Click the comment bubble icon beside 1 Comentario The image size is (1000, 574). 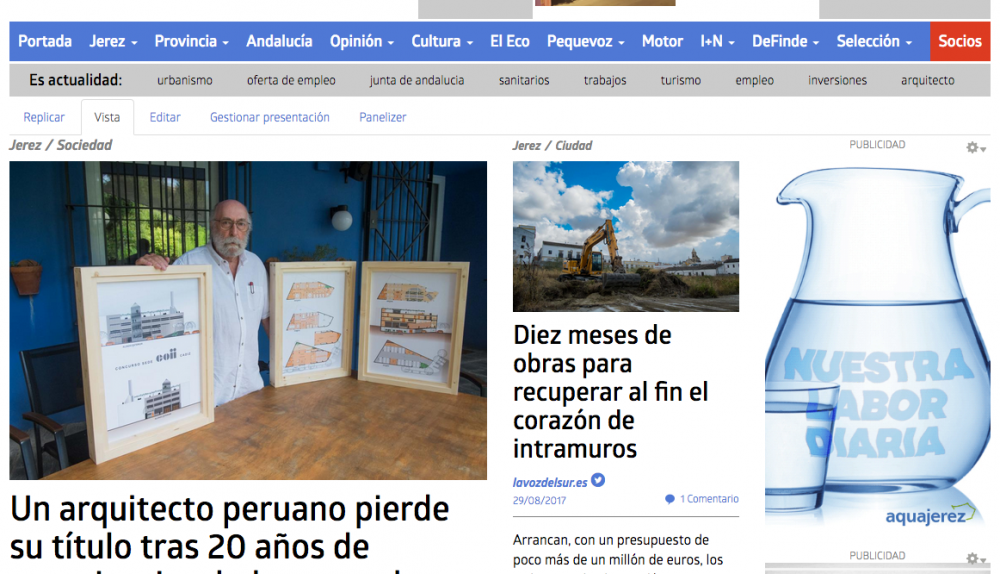pyautogui.click(x=669, y=499)
